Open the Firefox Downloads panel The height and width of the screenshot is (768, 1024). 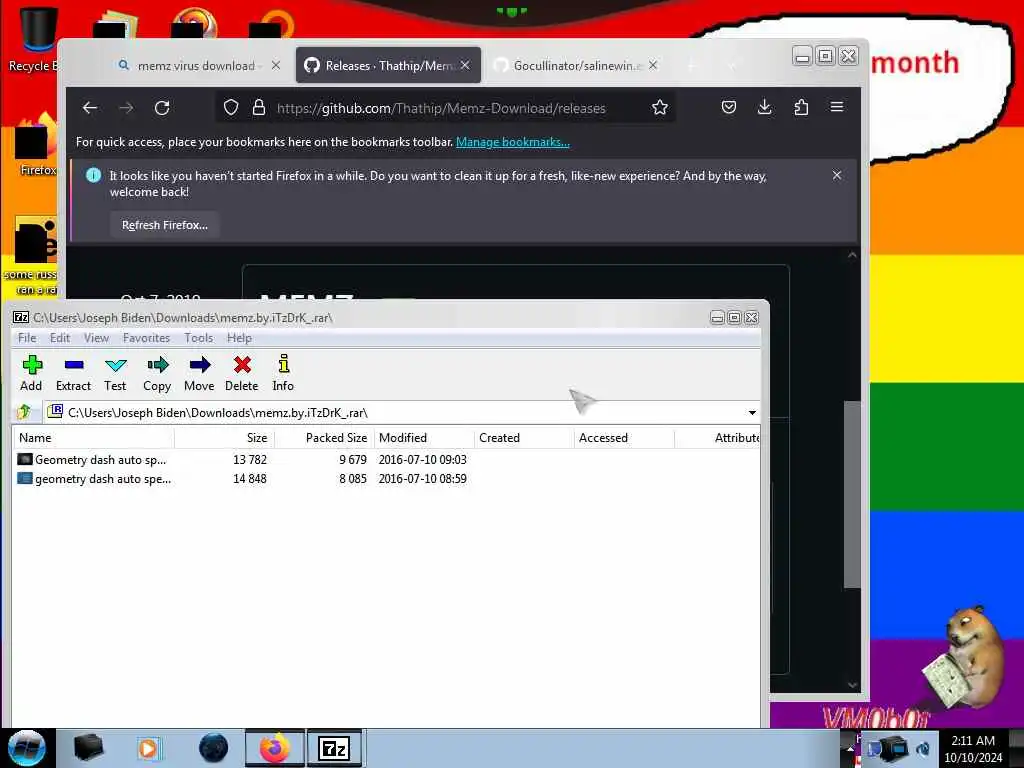tap(765, 107)
